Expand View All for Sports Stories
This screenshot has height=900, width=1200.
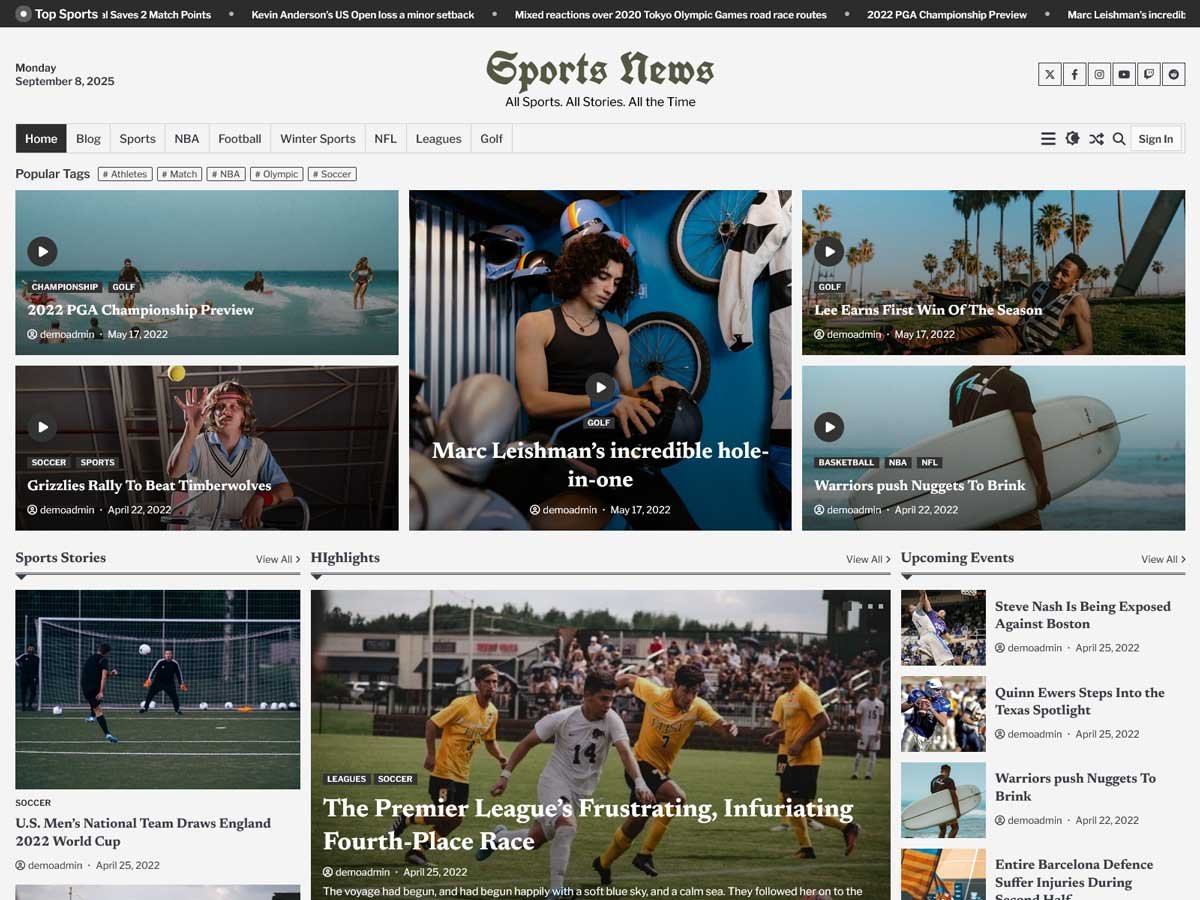[277, 559]
